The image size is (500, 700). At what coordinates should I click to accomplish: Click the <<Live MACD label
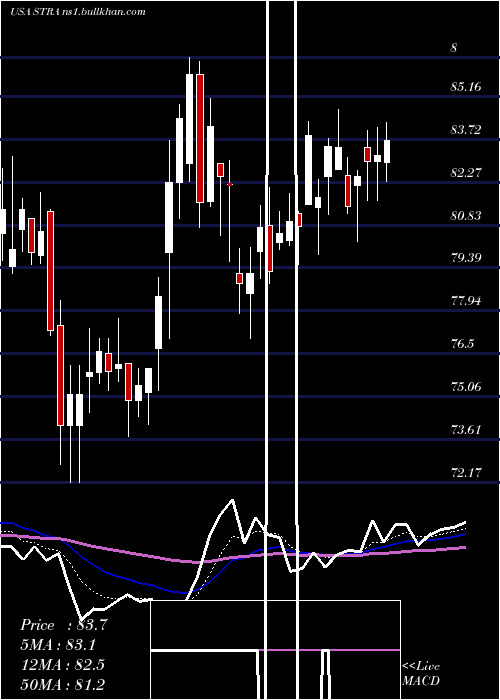coord(421,674)
